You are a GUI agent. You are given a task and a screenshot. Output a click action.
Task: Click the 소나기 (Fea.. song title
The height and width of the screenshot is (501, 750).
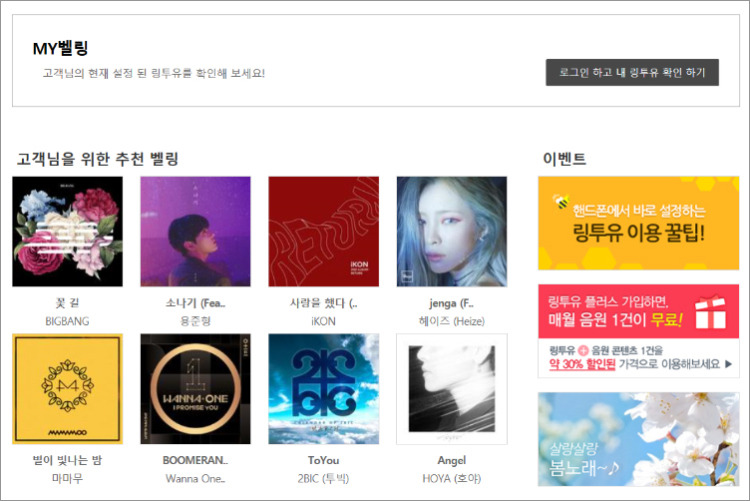(x=195, y=303)
